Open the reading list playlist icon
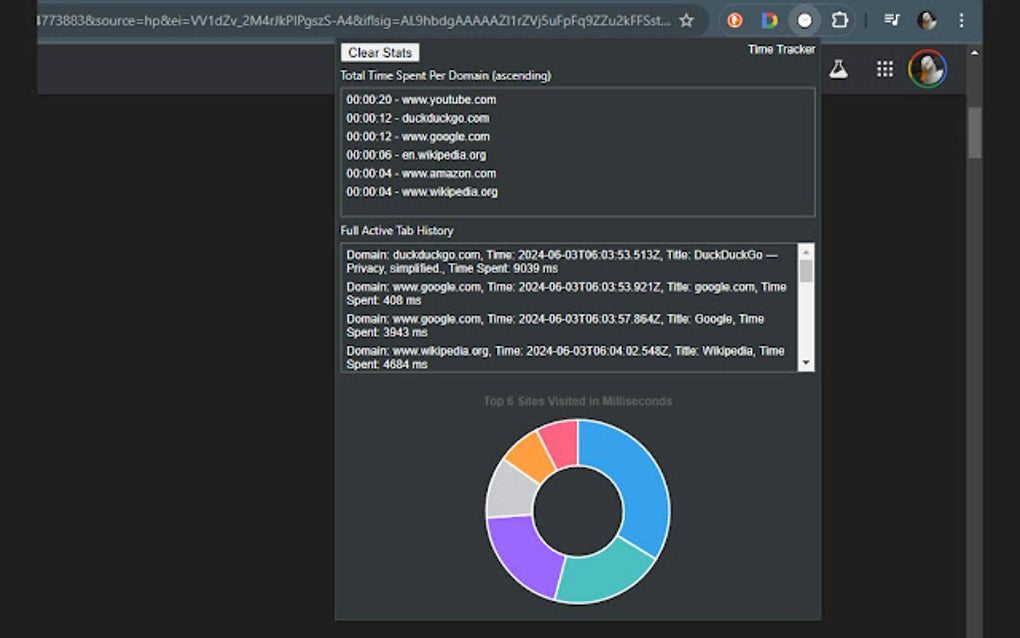 point(891,20)
